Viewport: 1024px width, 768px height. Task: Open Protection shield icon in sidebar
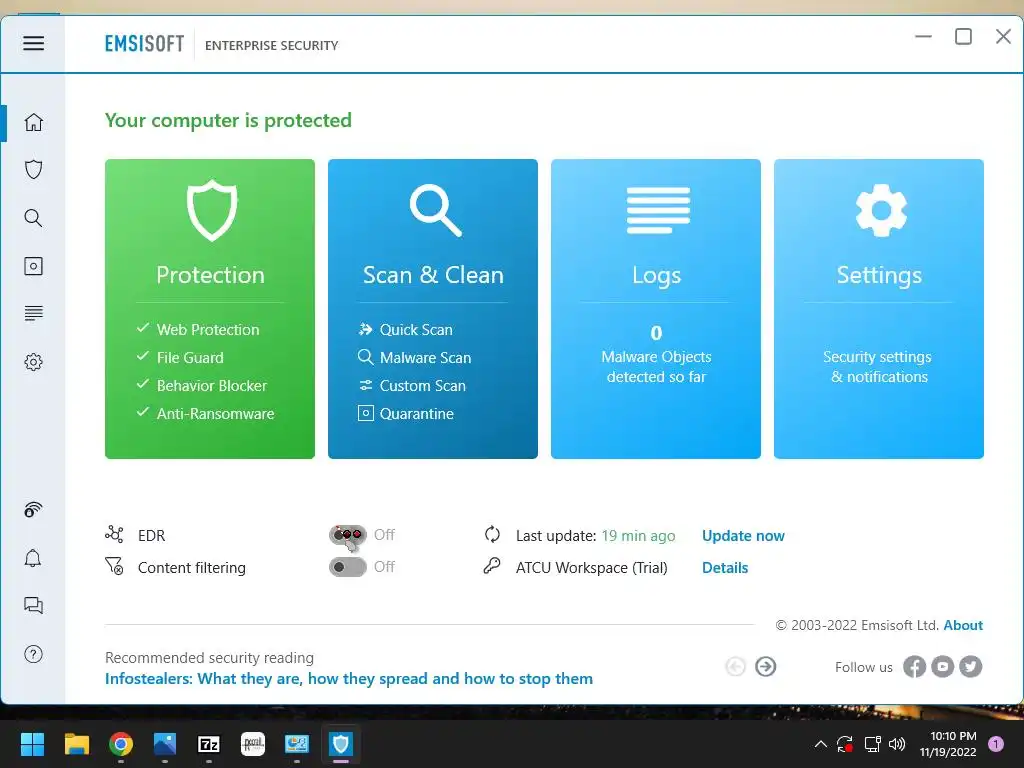tap(33, 170)
